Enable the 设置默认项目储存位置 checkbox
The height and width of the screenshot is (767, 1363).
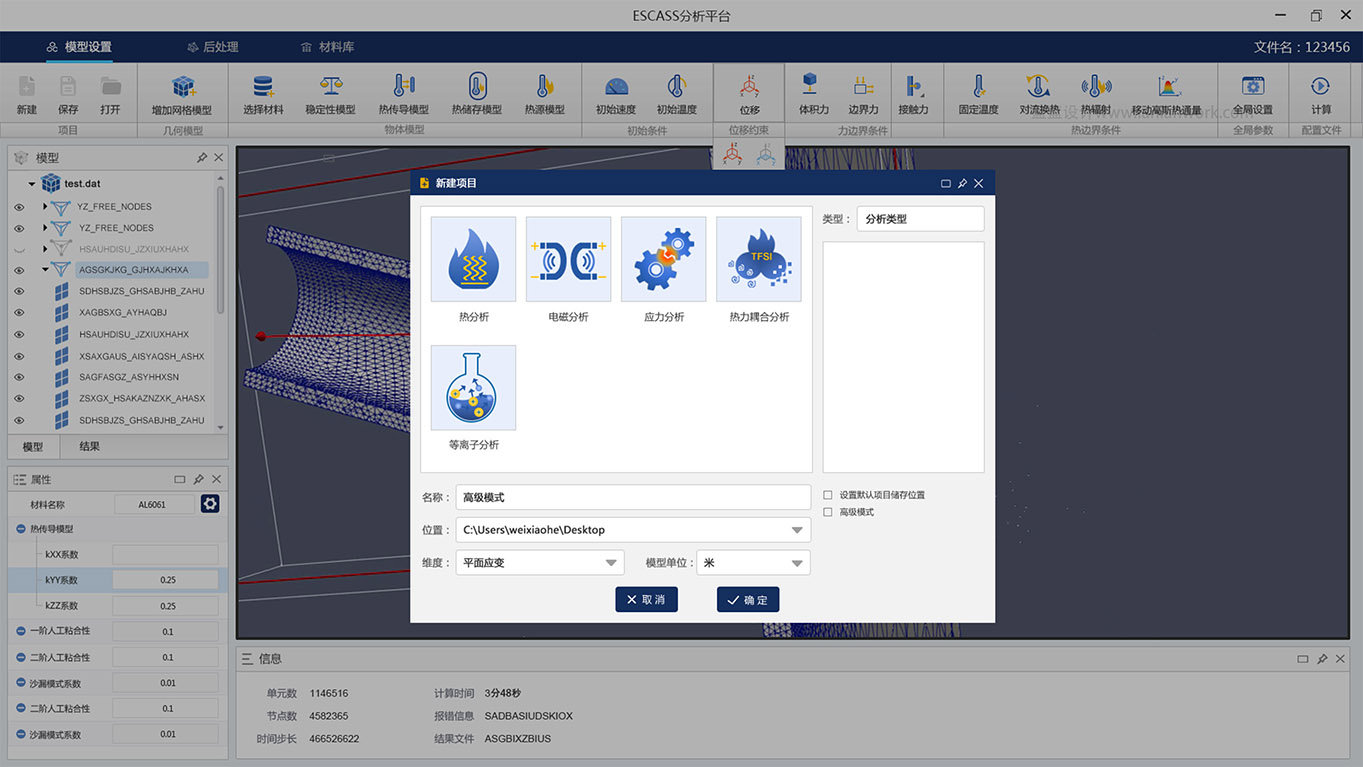(x=828, y=495)
